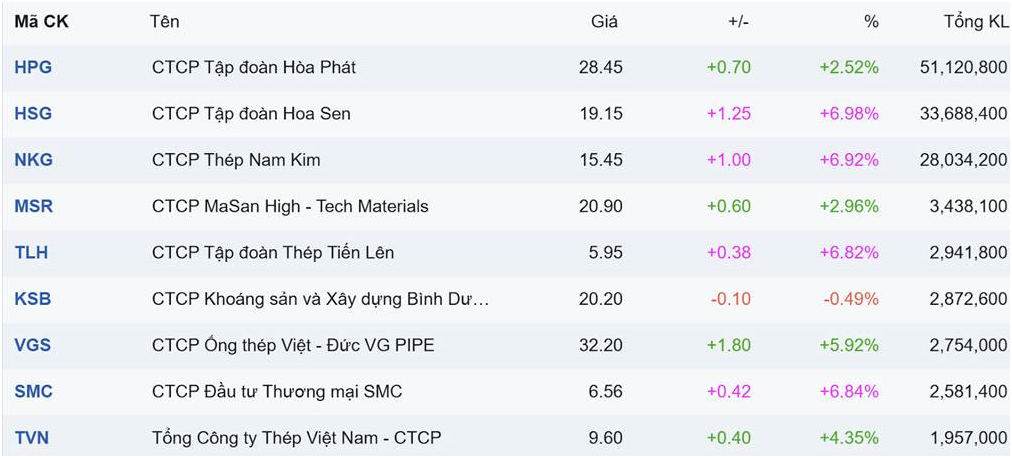Click MaSan High - Tech Materials name
This screenshot has width=1012, height=458.
click(x=290, y=207)
